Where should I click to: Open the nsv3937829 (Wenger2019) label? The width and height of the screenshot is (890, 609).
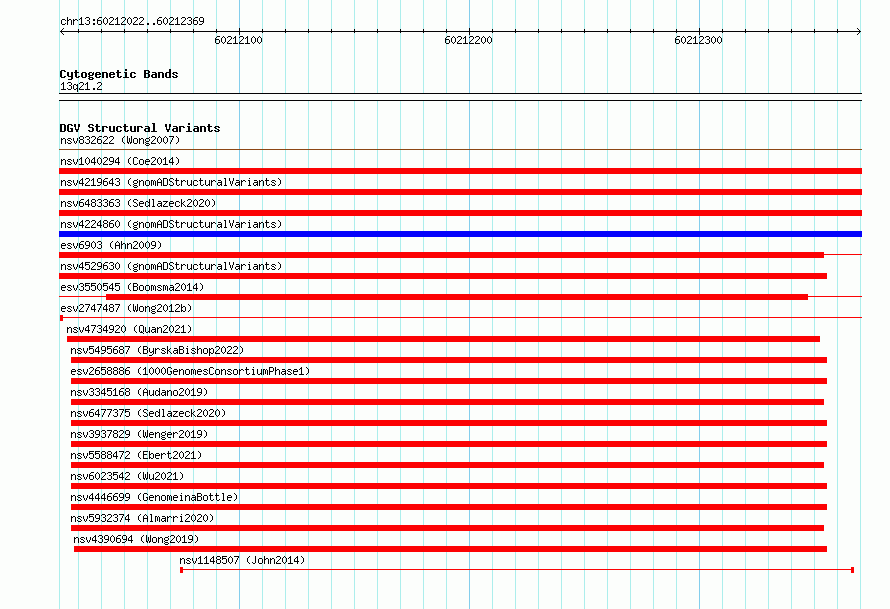139,434
